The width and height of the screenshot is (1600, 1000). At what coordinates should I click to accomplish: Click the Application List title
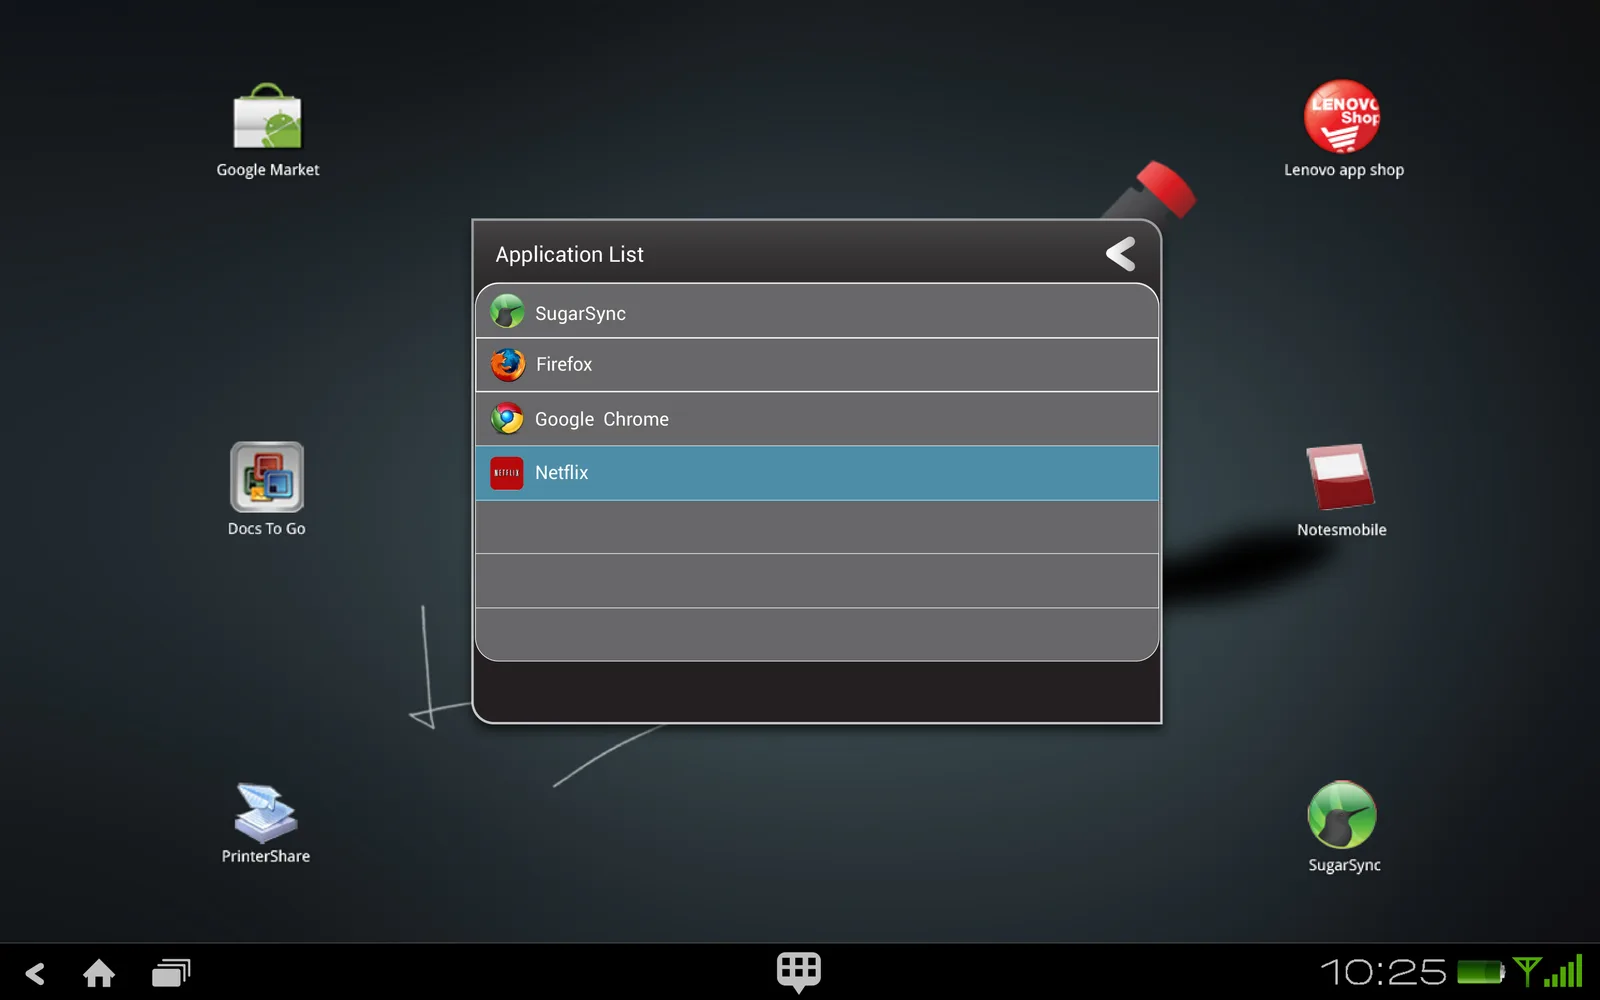[569, 255]
